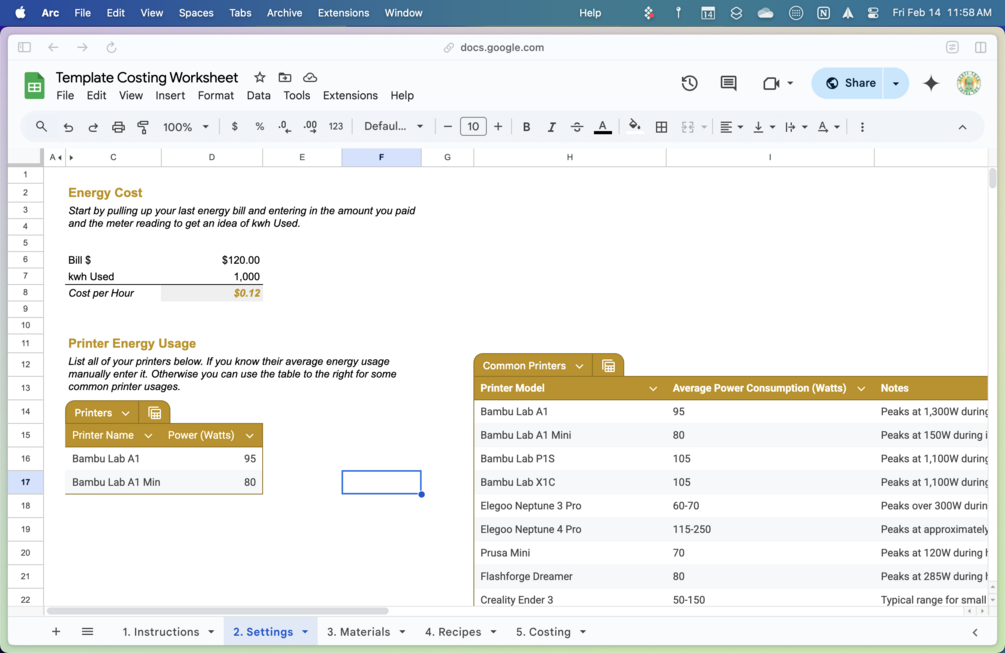
Task: Click the move to folder icon
Action: coord(285,78)
